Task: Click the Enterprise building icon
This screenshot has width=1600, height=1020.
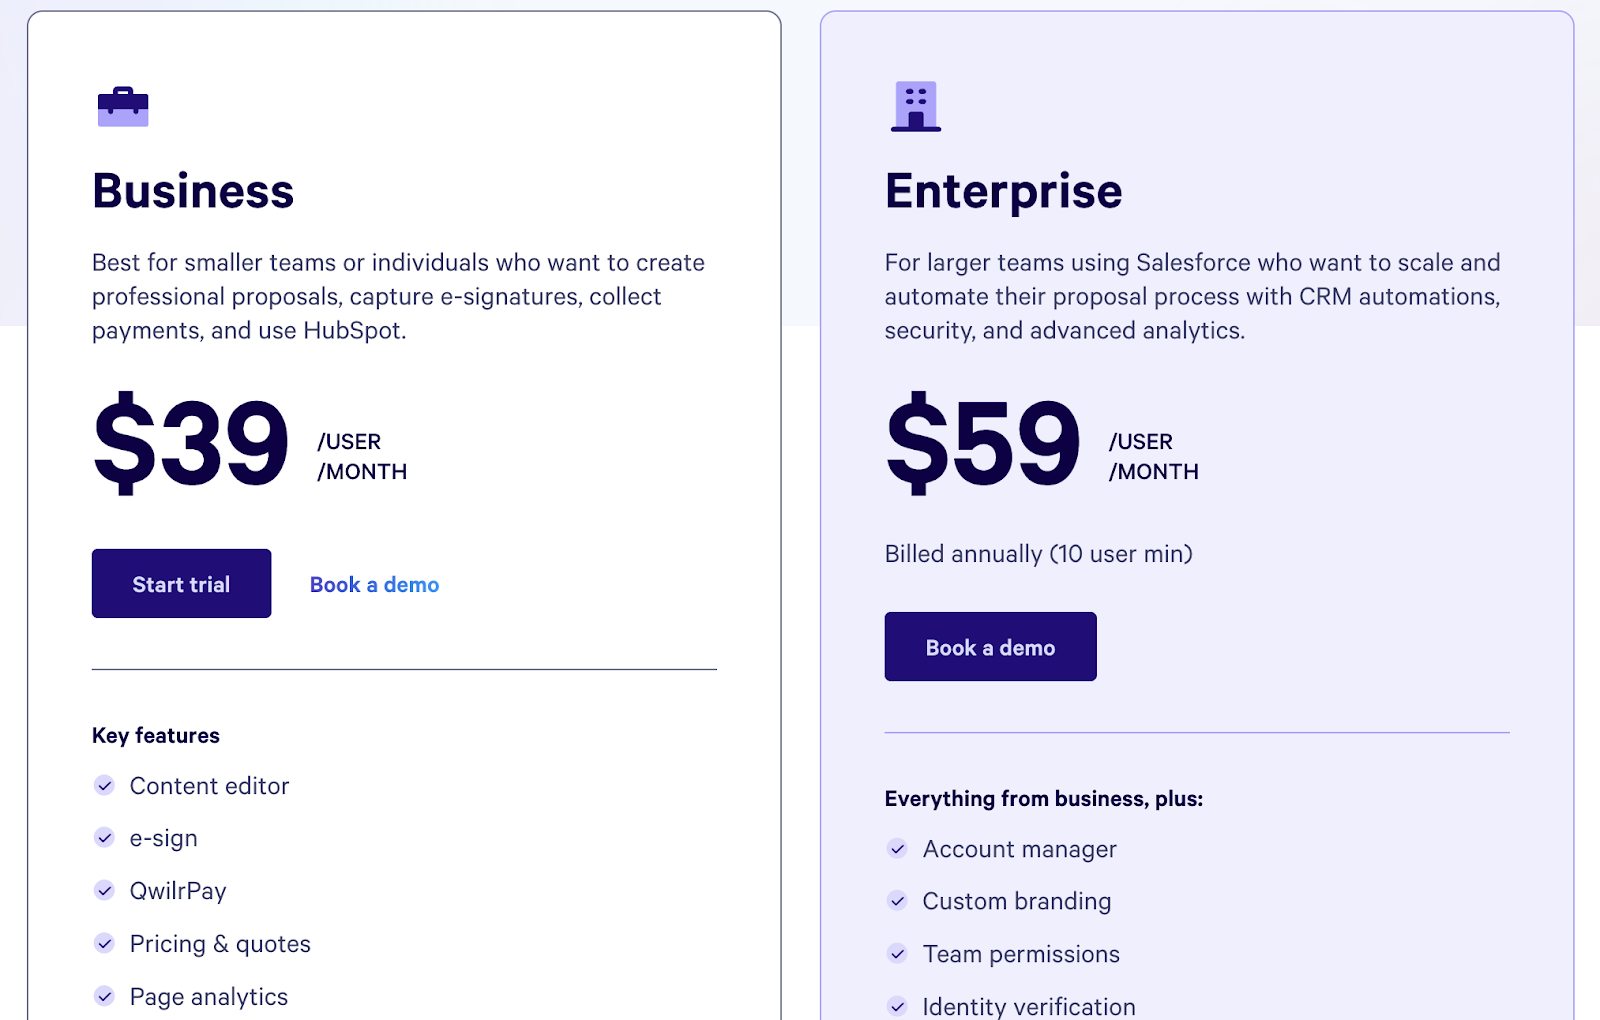Action: tap(916, 106)
